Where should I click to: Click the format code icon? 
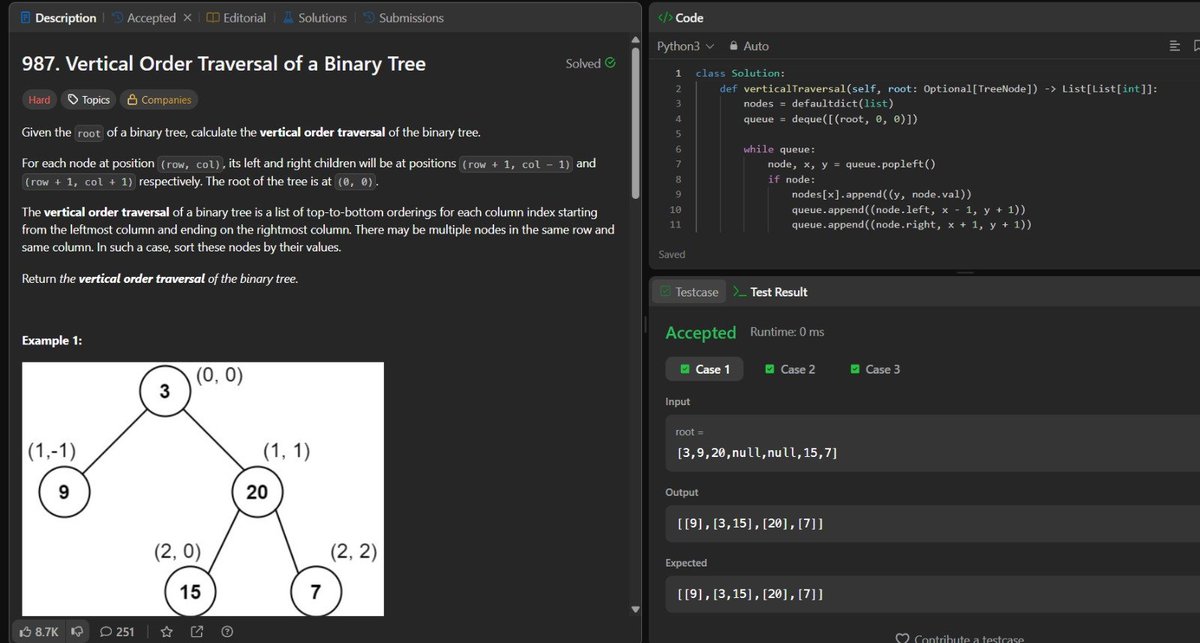point(1175,46)
